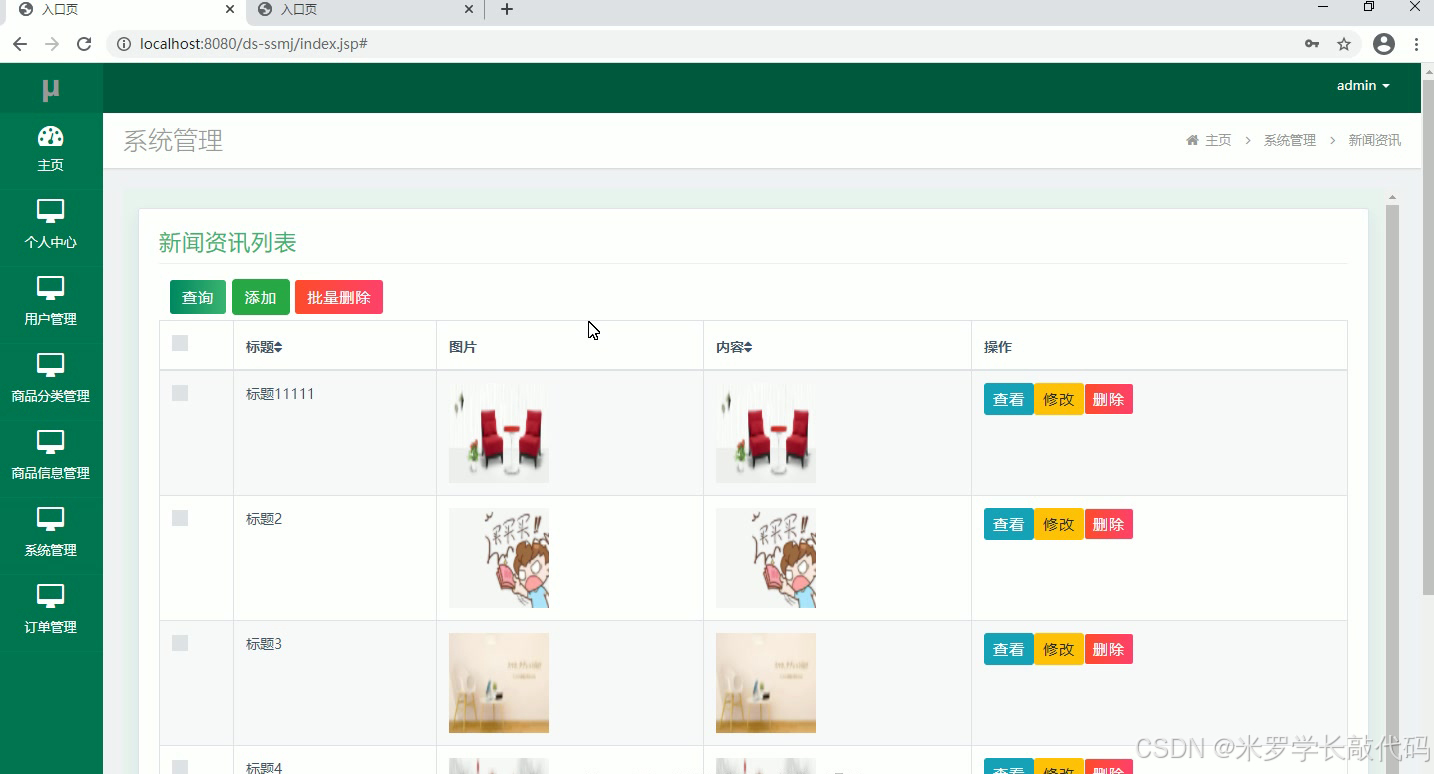Viewport: 1434px width, 774px height.
Task: Edit 标题3 with 修改 button
Action: (x=1059, y=649)
